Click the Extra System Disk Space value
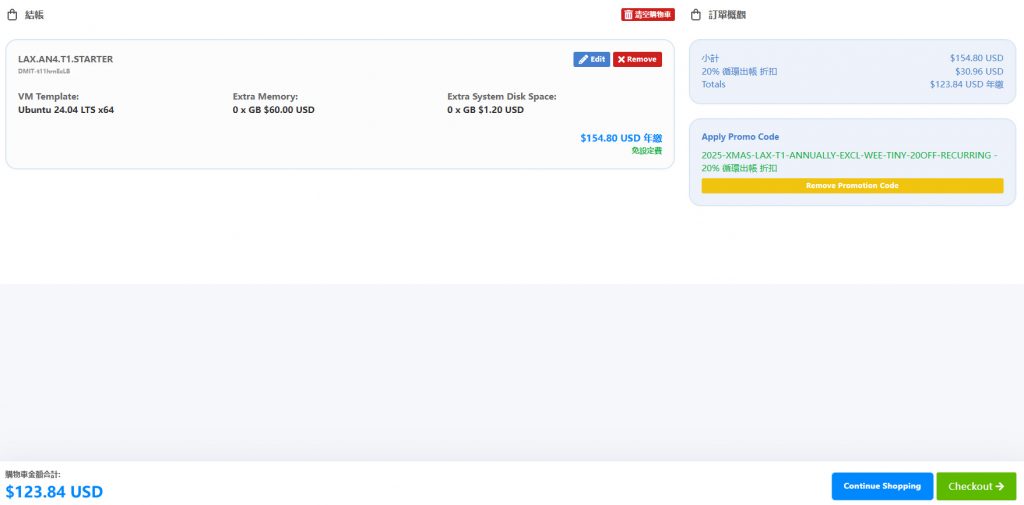 tap(485, 110)
